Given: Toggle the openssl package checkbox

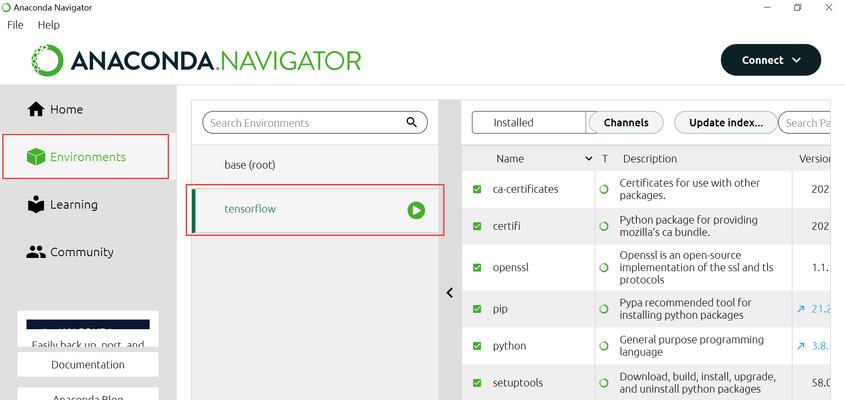Looking at the screenshot, I should [x=477, y=267].
